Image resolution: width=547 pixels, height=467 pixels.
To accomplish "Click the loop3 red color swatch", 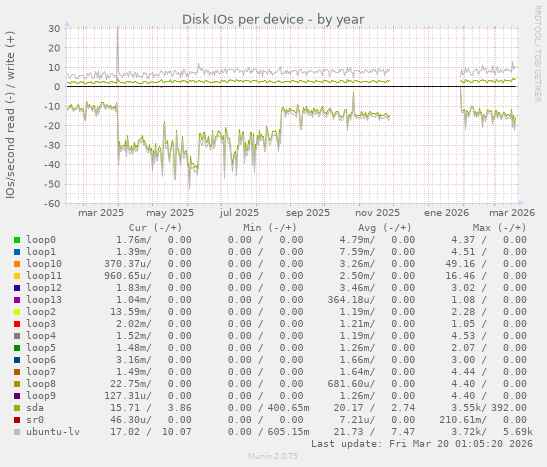I will click(x=17, y=324).
